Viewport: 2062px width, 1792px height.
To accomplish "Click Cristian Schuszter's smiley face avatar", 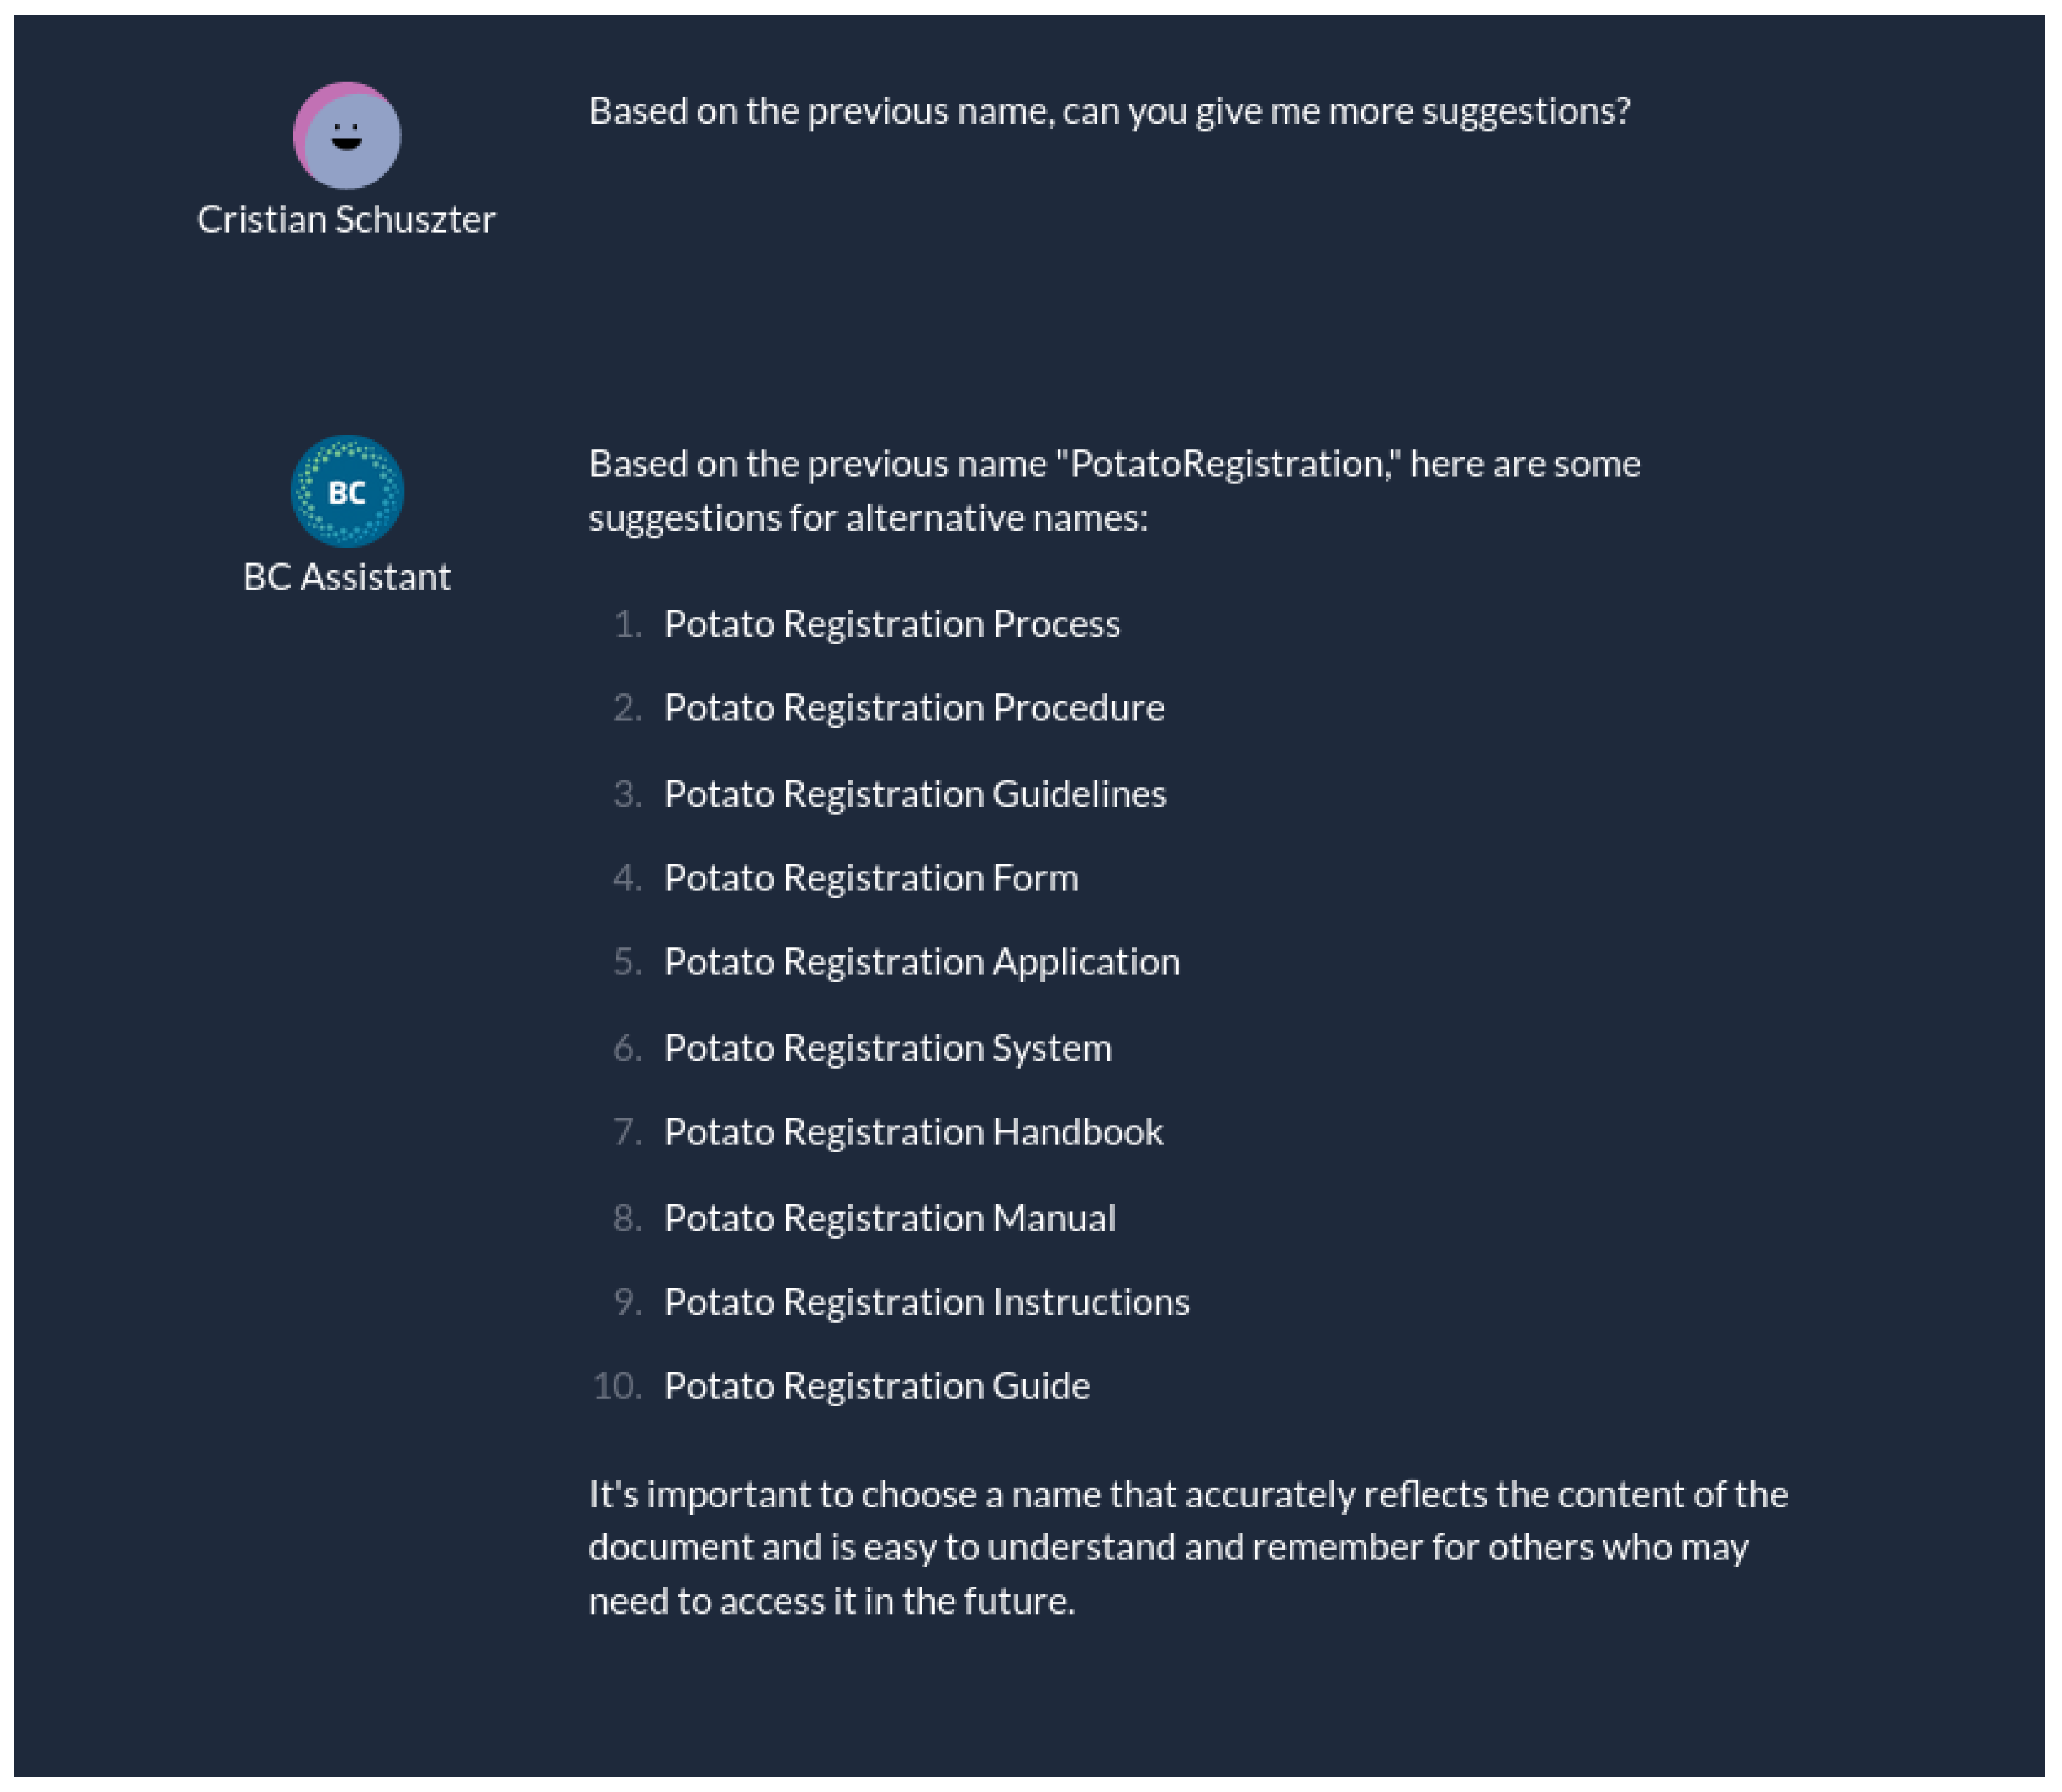I will 346,136.
